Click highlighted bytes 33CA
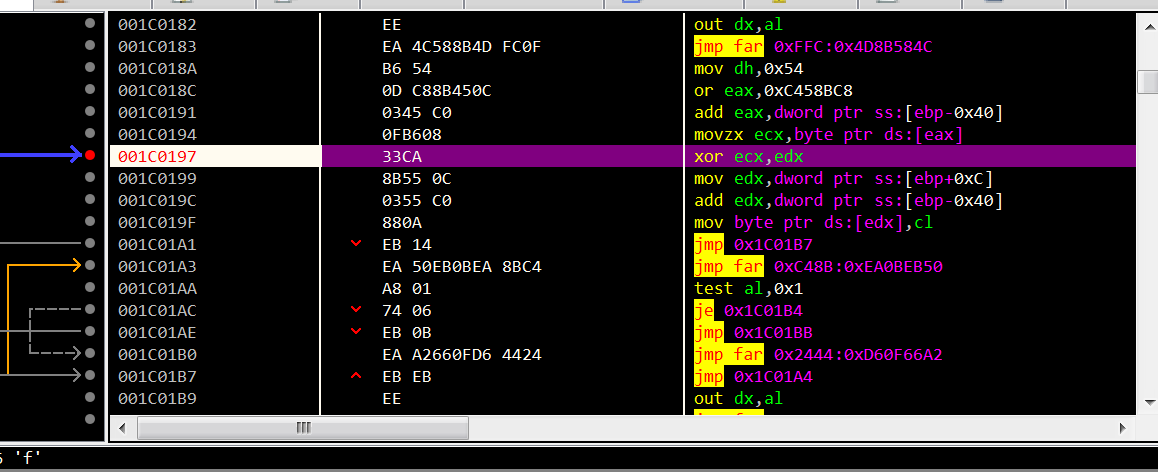 [x=402, y=157]
